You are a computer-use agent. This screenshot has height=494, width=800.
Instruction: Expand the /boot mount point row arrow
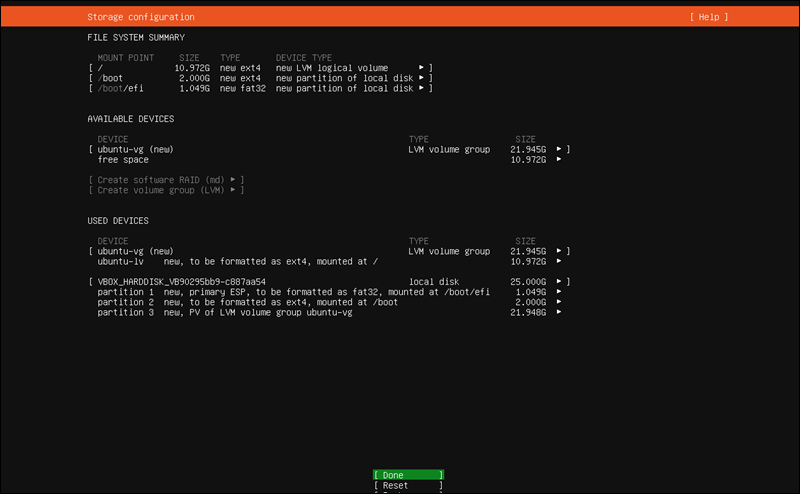point(421,78)
